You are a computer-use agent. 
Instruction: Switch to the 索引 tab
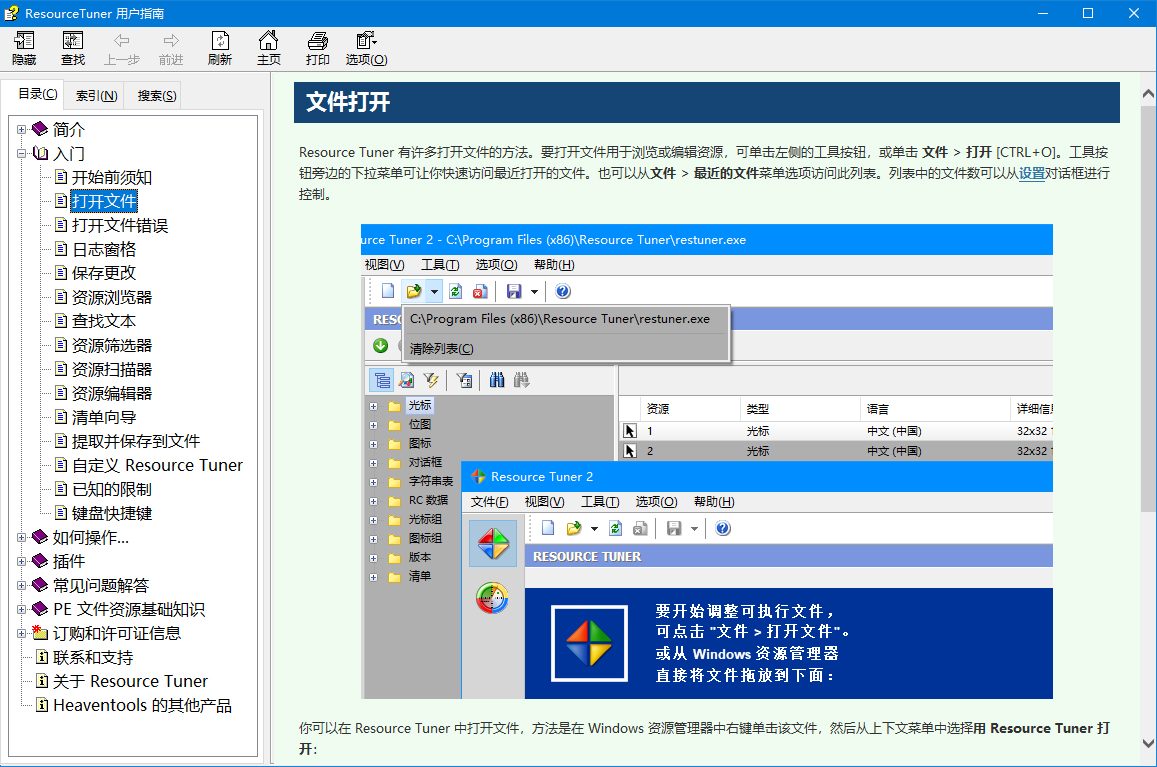click(x=96, y=96)
